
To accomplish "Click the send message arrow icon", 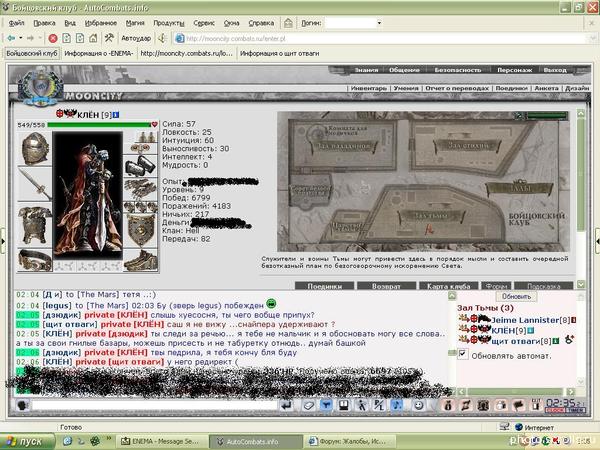I will point(286,405).
